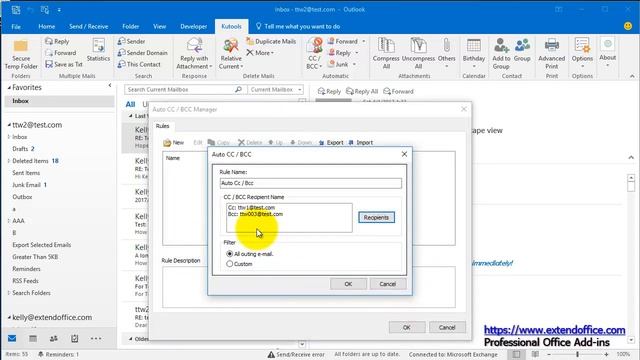Click Export in the Manager toolbar

(331, 142)
